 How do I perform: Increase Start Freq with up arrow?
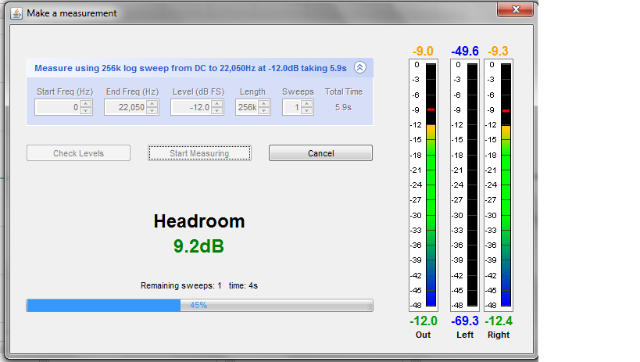(x=86, y=104)
